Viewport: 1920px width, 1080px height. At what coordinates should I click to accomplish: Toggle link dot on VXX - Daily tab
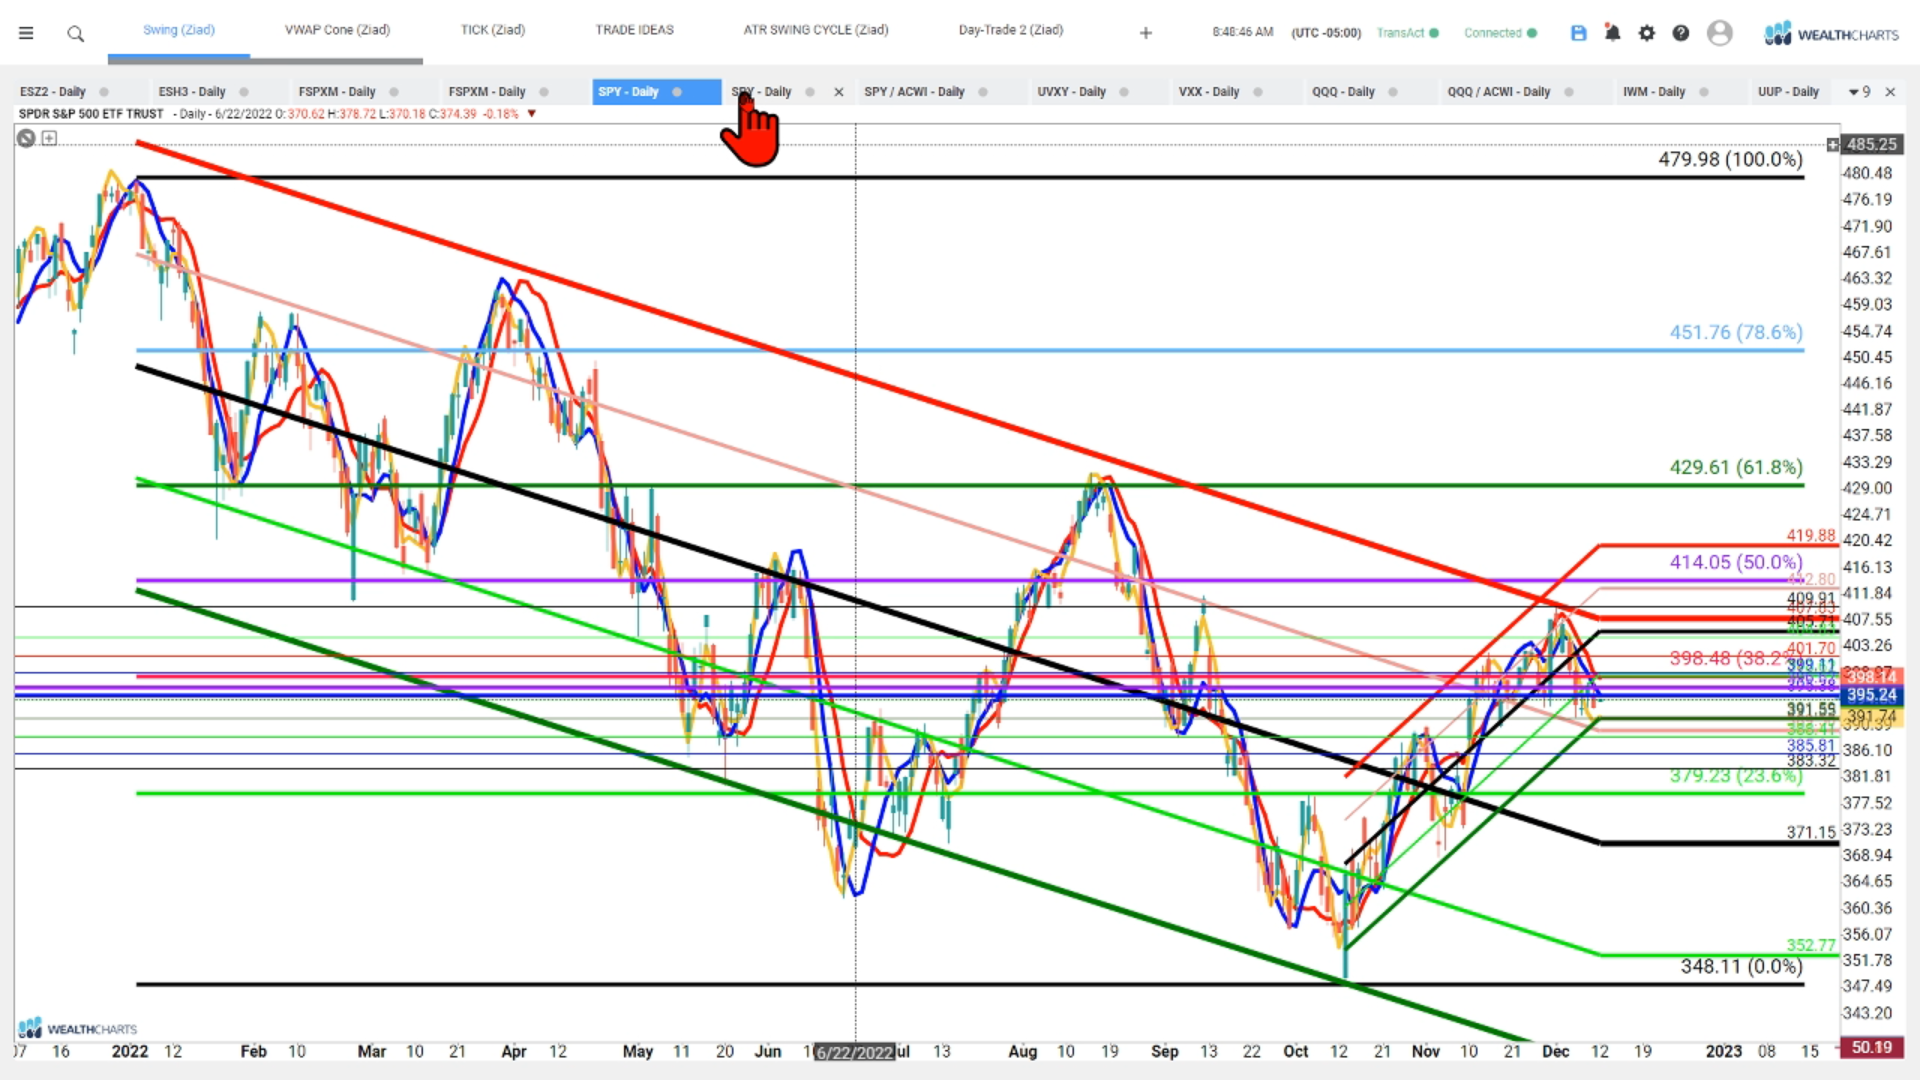coord(1258,92)
